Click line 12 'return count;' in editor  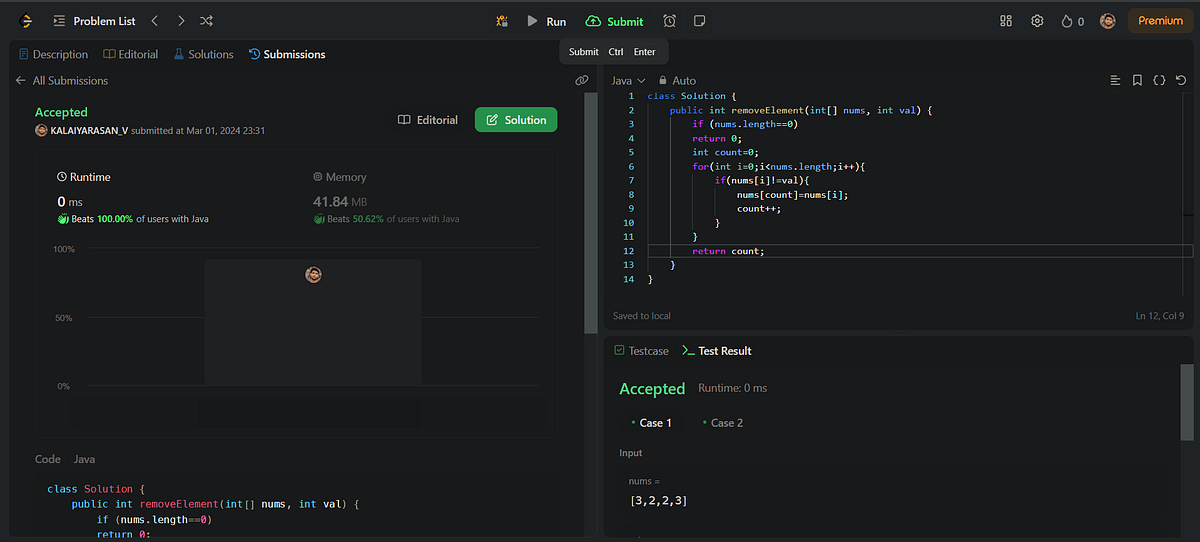pos(727,251)
